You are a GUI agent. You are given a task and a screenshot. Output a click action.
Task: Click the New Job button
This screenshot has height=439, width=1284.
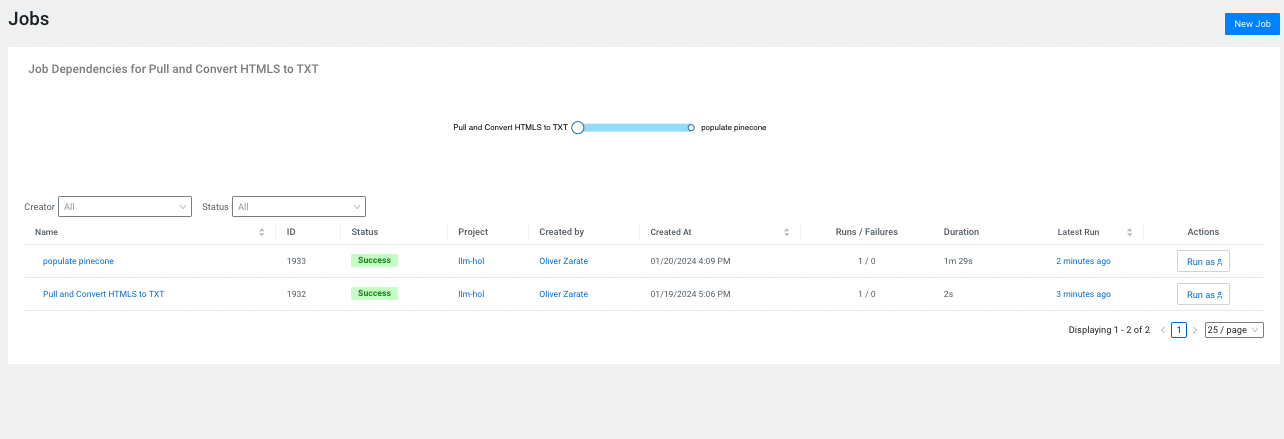[x=1251, y=24]
